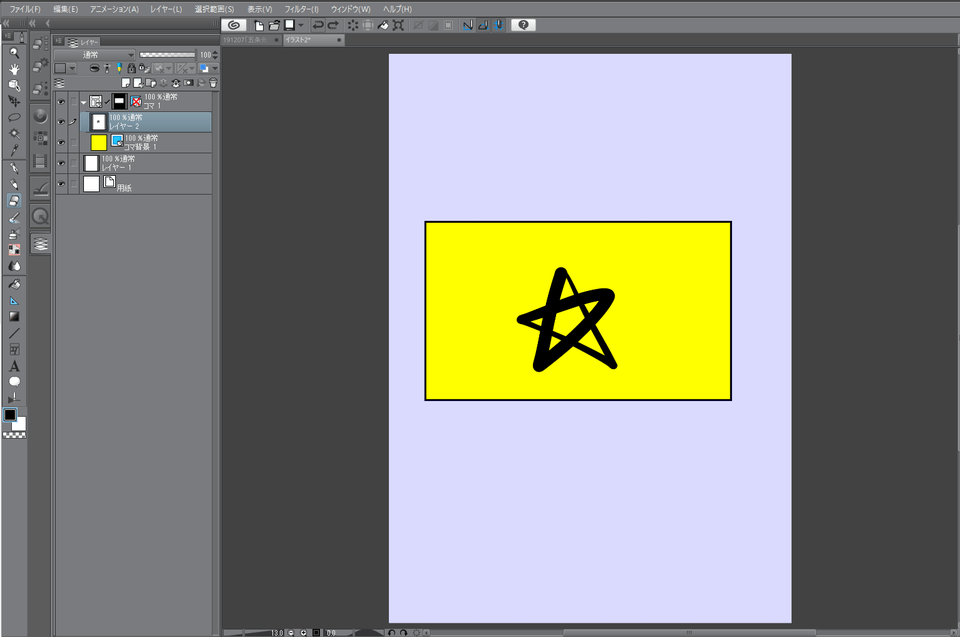Select the Lasso selection tool
The image size is (960, 637).
14,117
